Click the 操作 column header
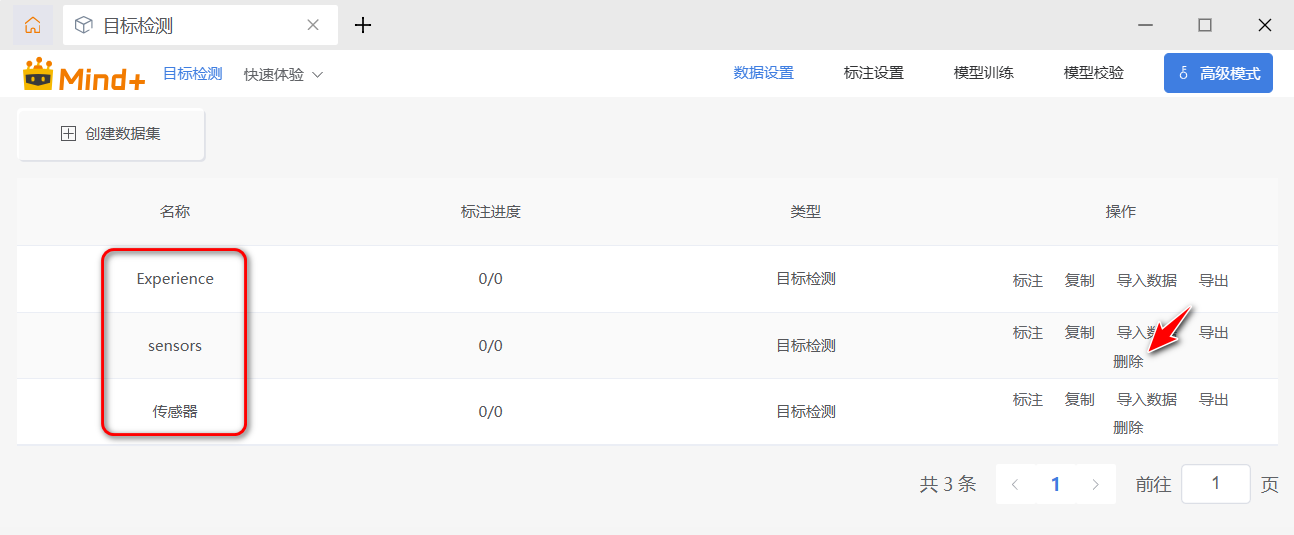The width and height of the screenshot is (1294, 535). point(1121,212)
